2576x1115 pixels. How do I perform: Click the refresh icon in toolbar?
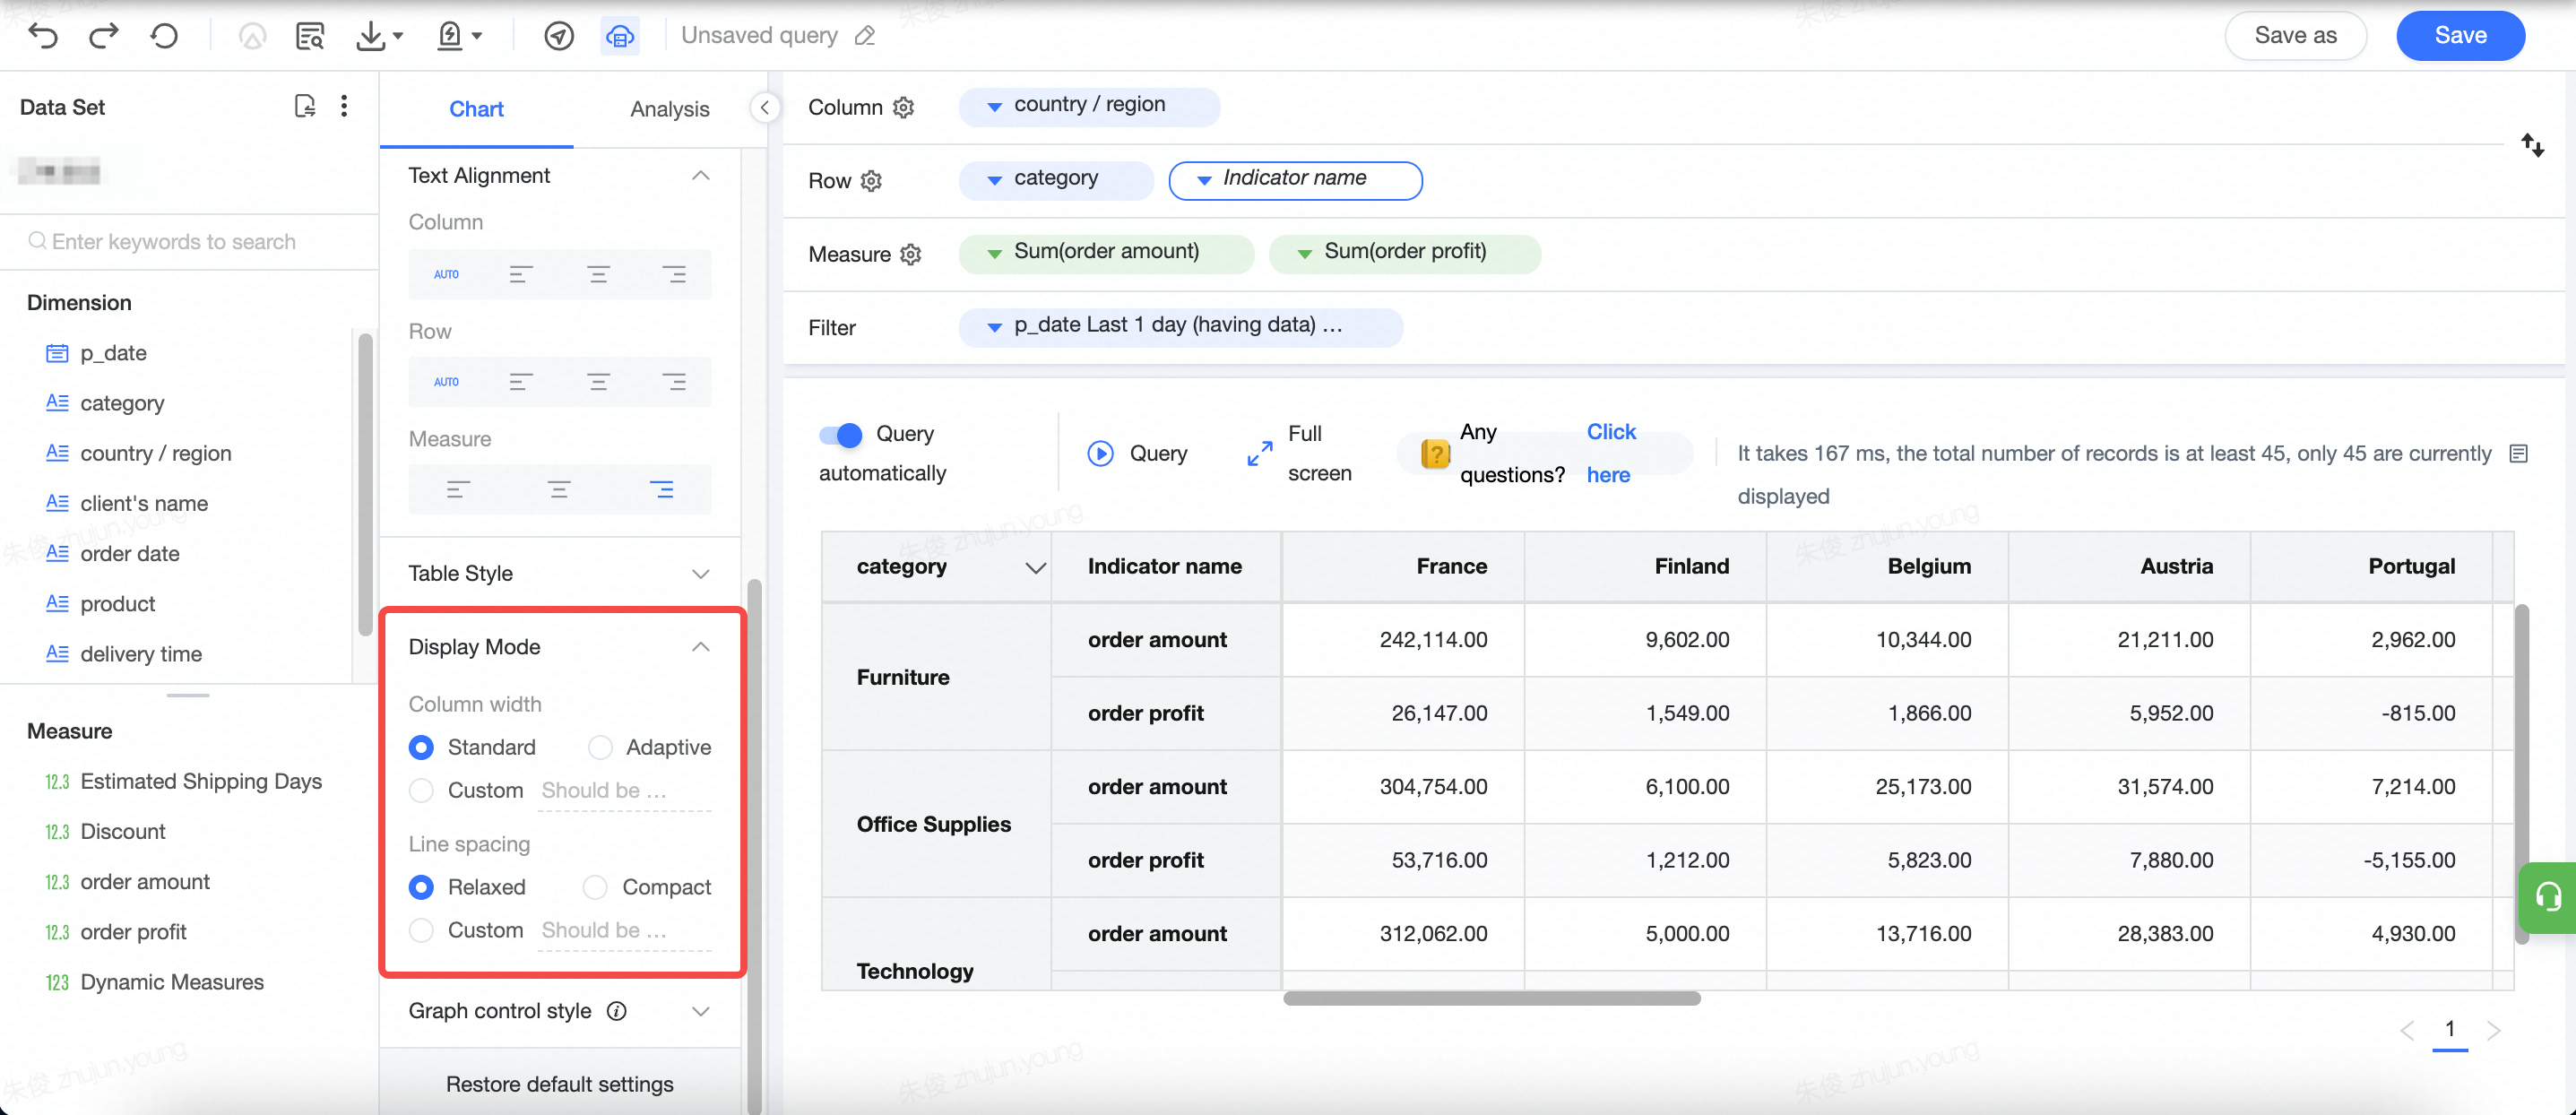[x=164, y=36]
